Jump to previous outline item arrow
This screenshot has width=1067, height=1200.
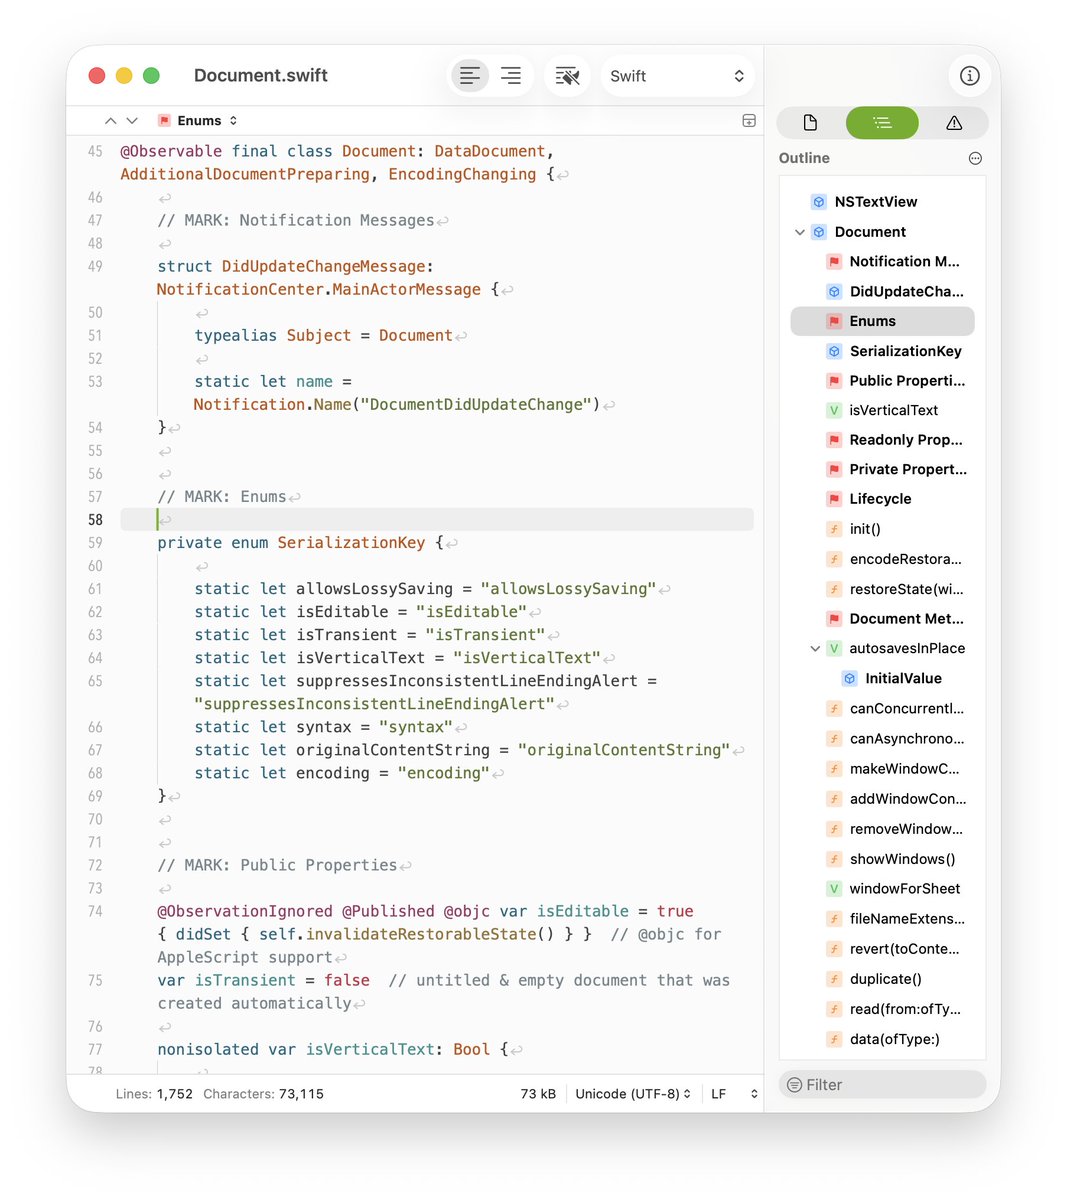(x=110, y=121)
